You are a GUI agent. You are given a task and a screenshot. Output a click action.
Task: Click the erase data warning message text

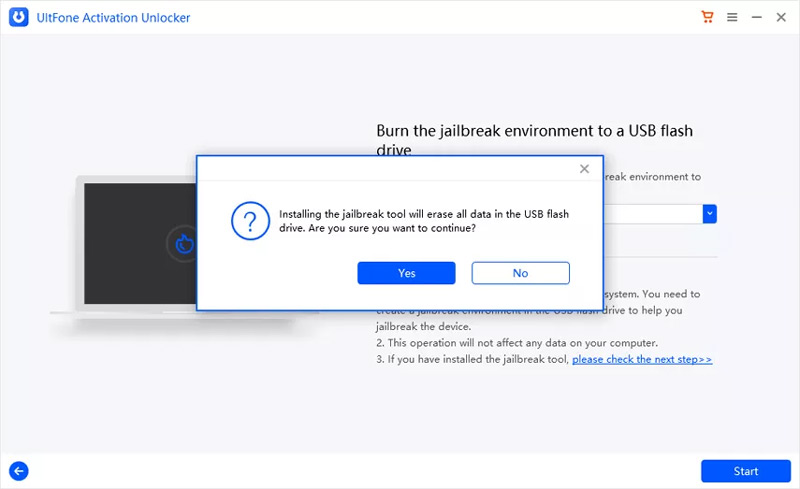click(x=424, y=221)
